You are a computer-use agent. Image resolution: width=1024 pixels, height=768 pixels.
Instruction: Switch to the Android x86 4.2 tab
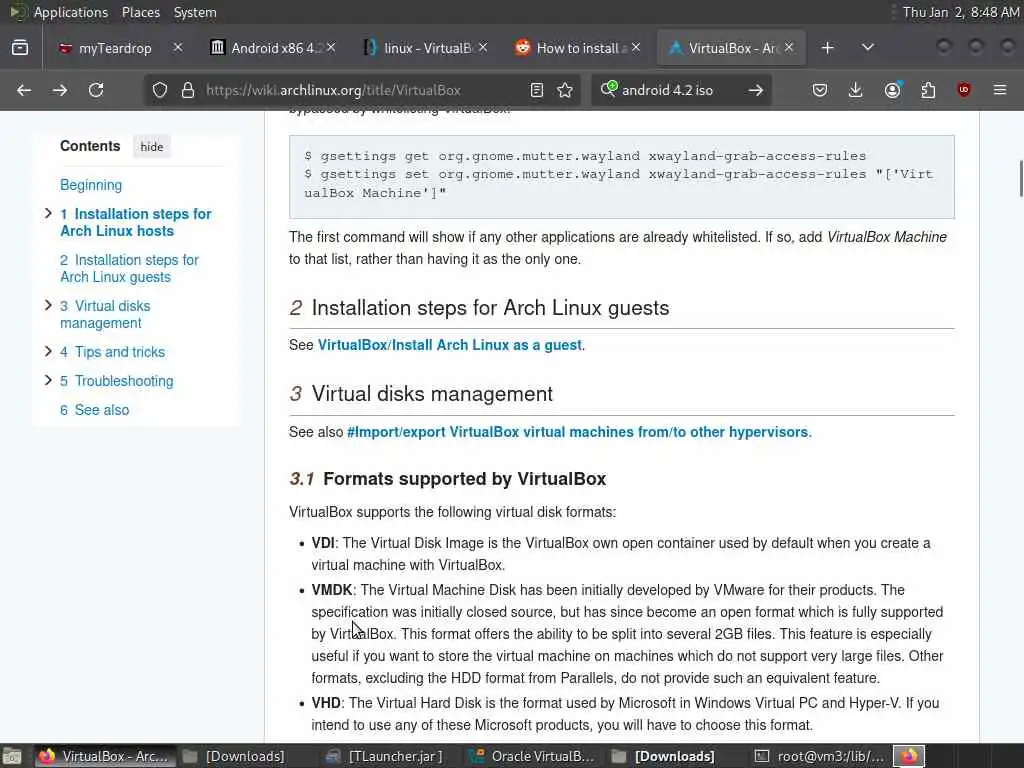pyautogui.click(x=266, y=48)
